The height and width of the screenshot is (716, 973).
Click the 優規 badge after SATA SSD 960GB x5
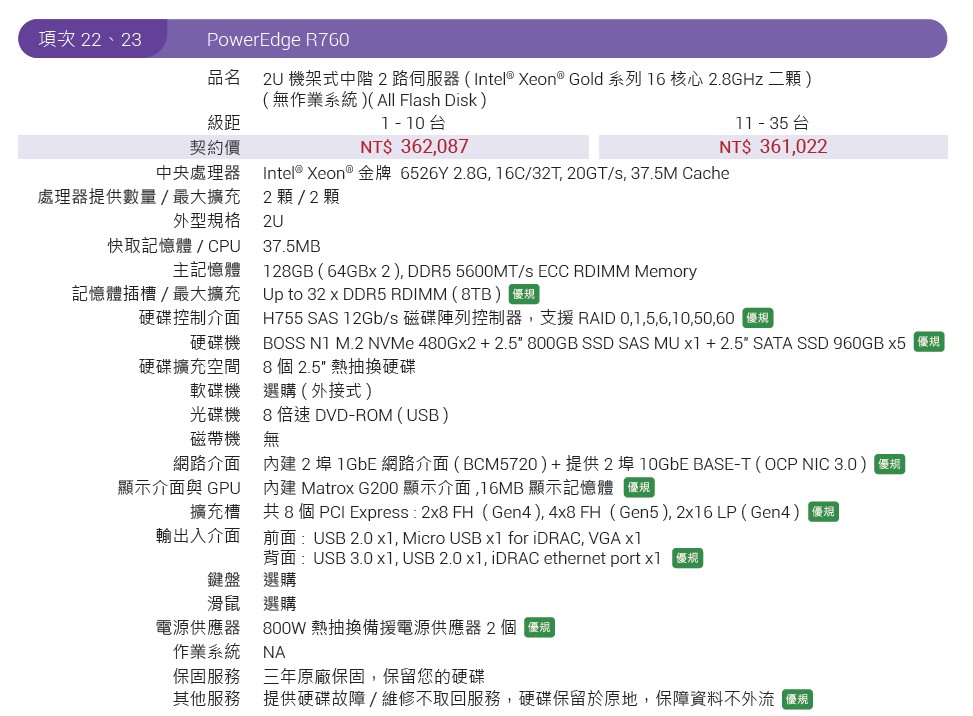(x=929, y=342)
